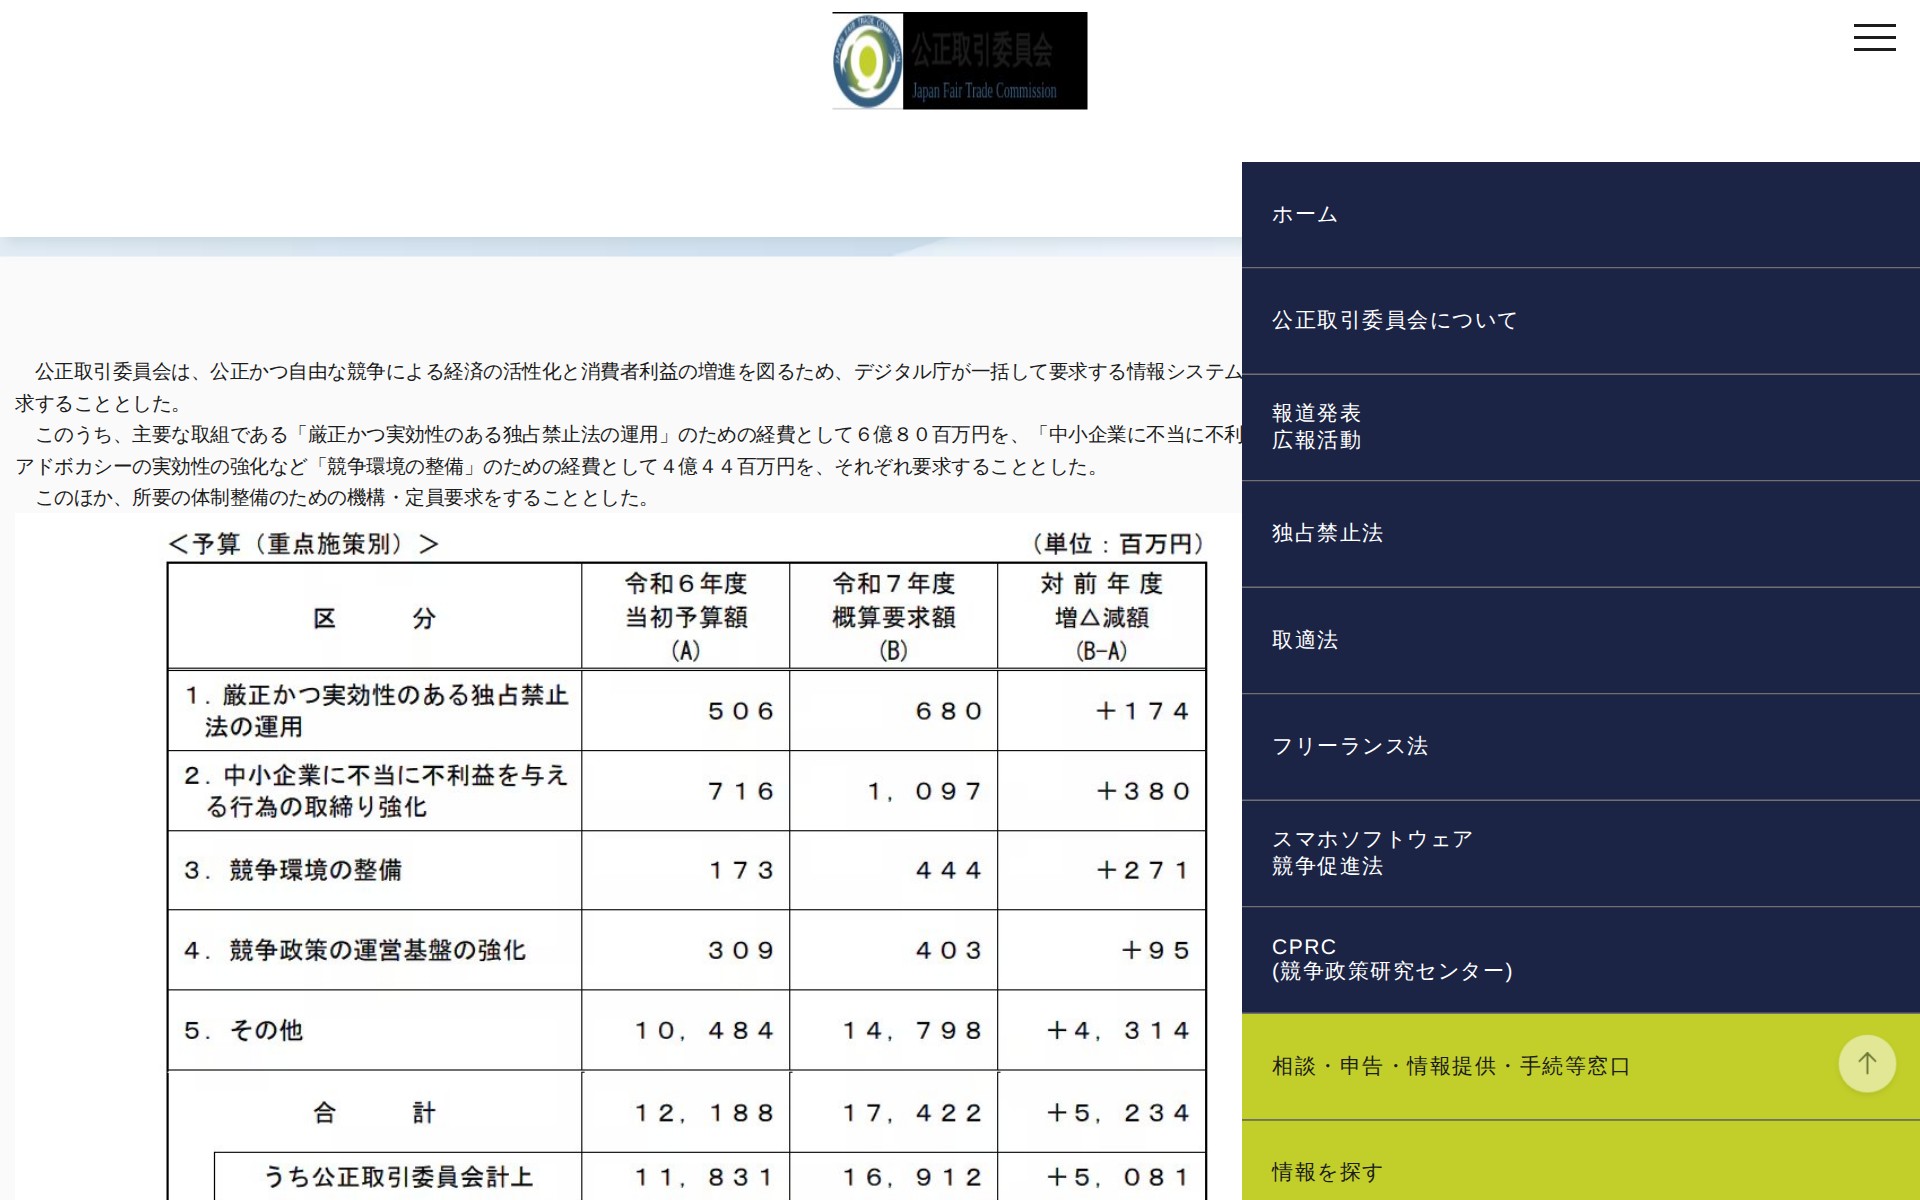The image size is (1920, 1200).
Task: Click the 相談・申告・情報提供・手続等窓口 banner
Action: coord(1449,1066)
